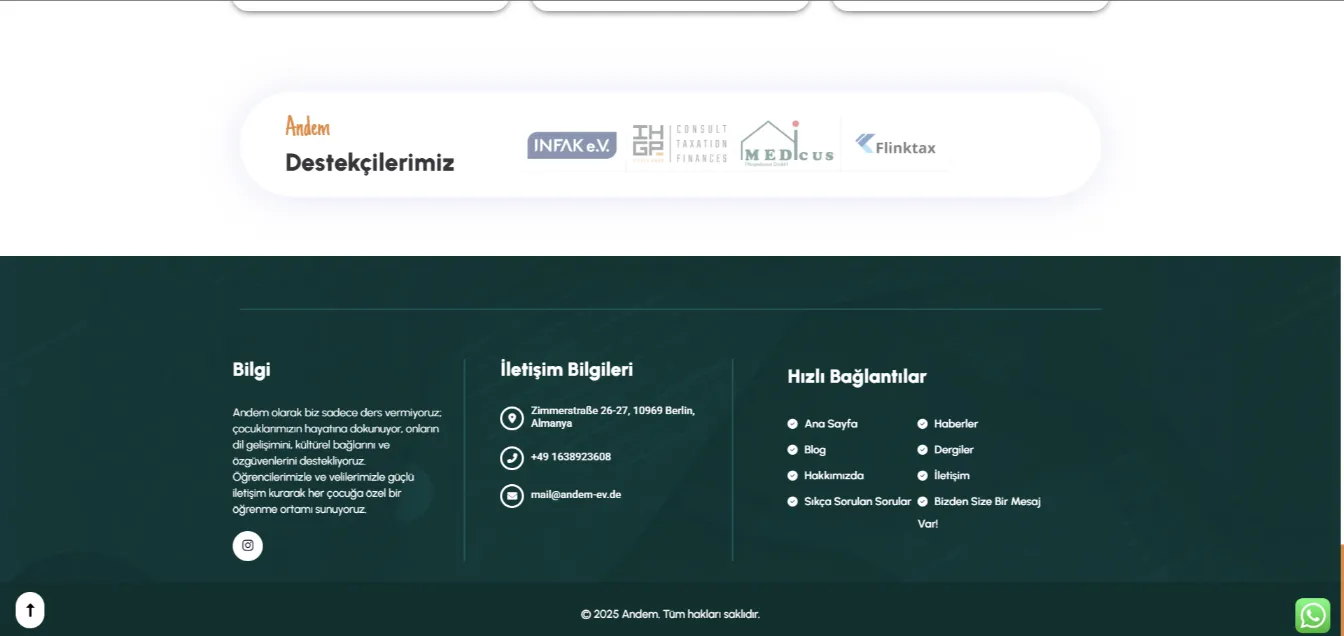Screen dimensions: 1344x636
Task: Click the location pin icon
Action: point(512,418)
